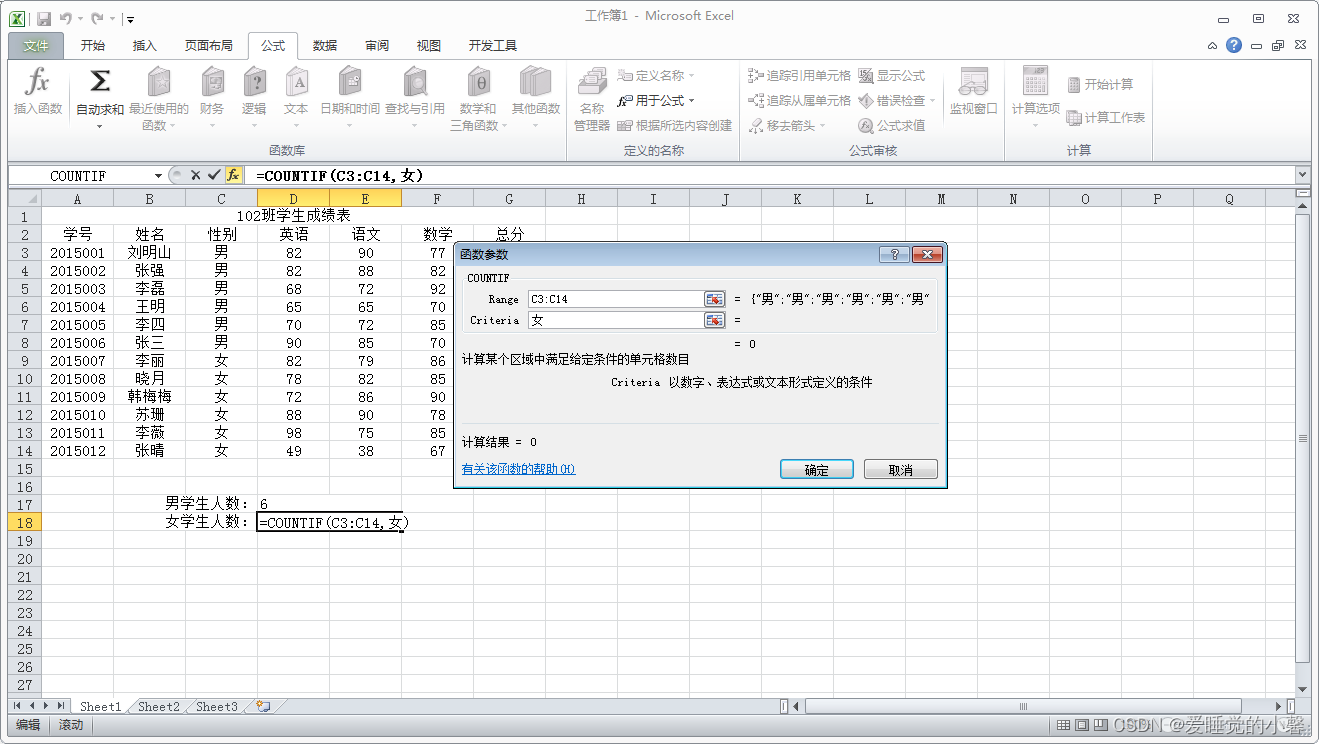Open the Insert Function (插入函数) button
Viewport: 1319px width, 744px height.
pyautogui.click(x=38, y=94)
